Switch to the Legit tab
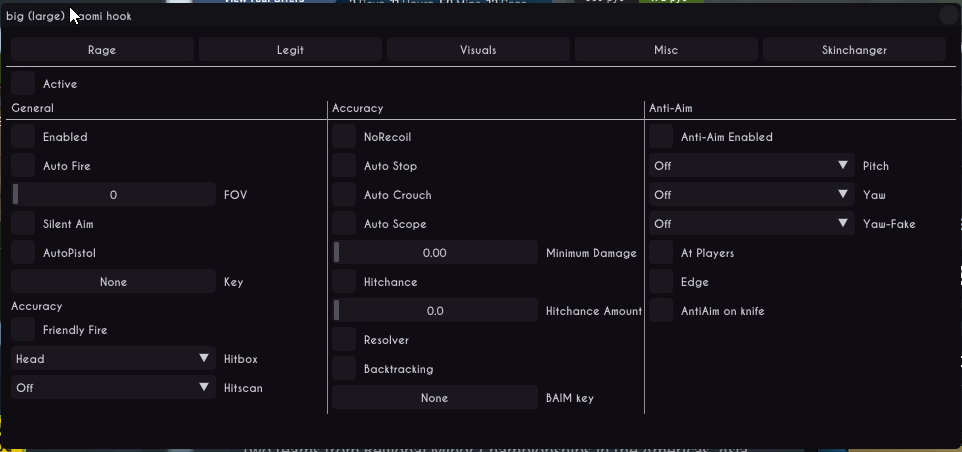This screenshot has width=962, height=452. point(290,49)
